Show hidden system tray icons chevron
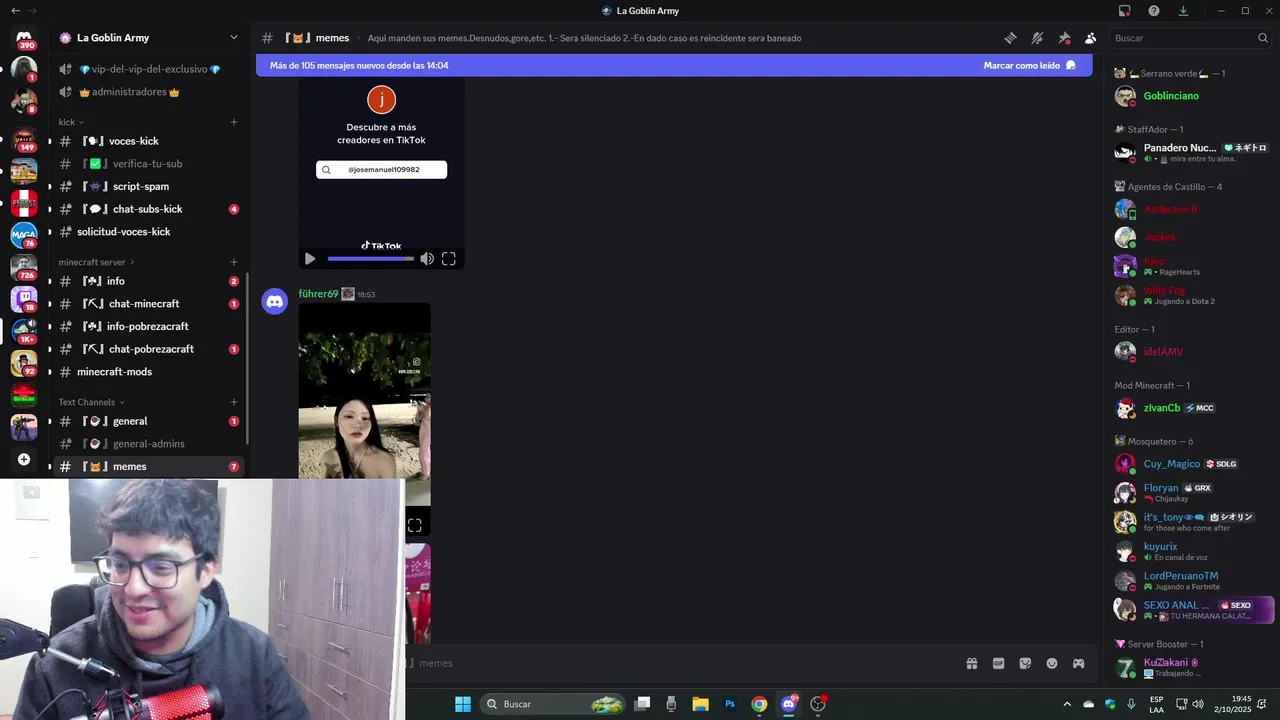Viewport: 1280px width, 720px height. pyautogui.click(x=1067, y=704)
